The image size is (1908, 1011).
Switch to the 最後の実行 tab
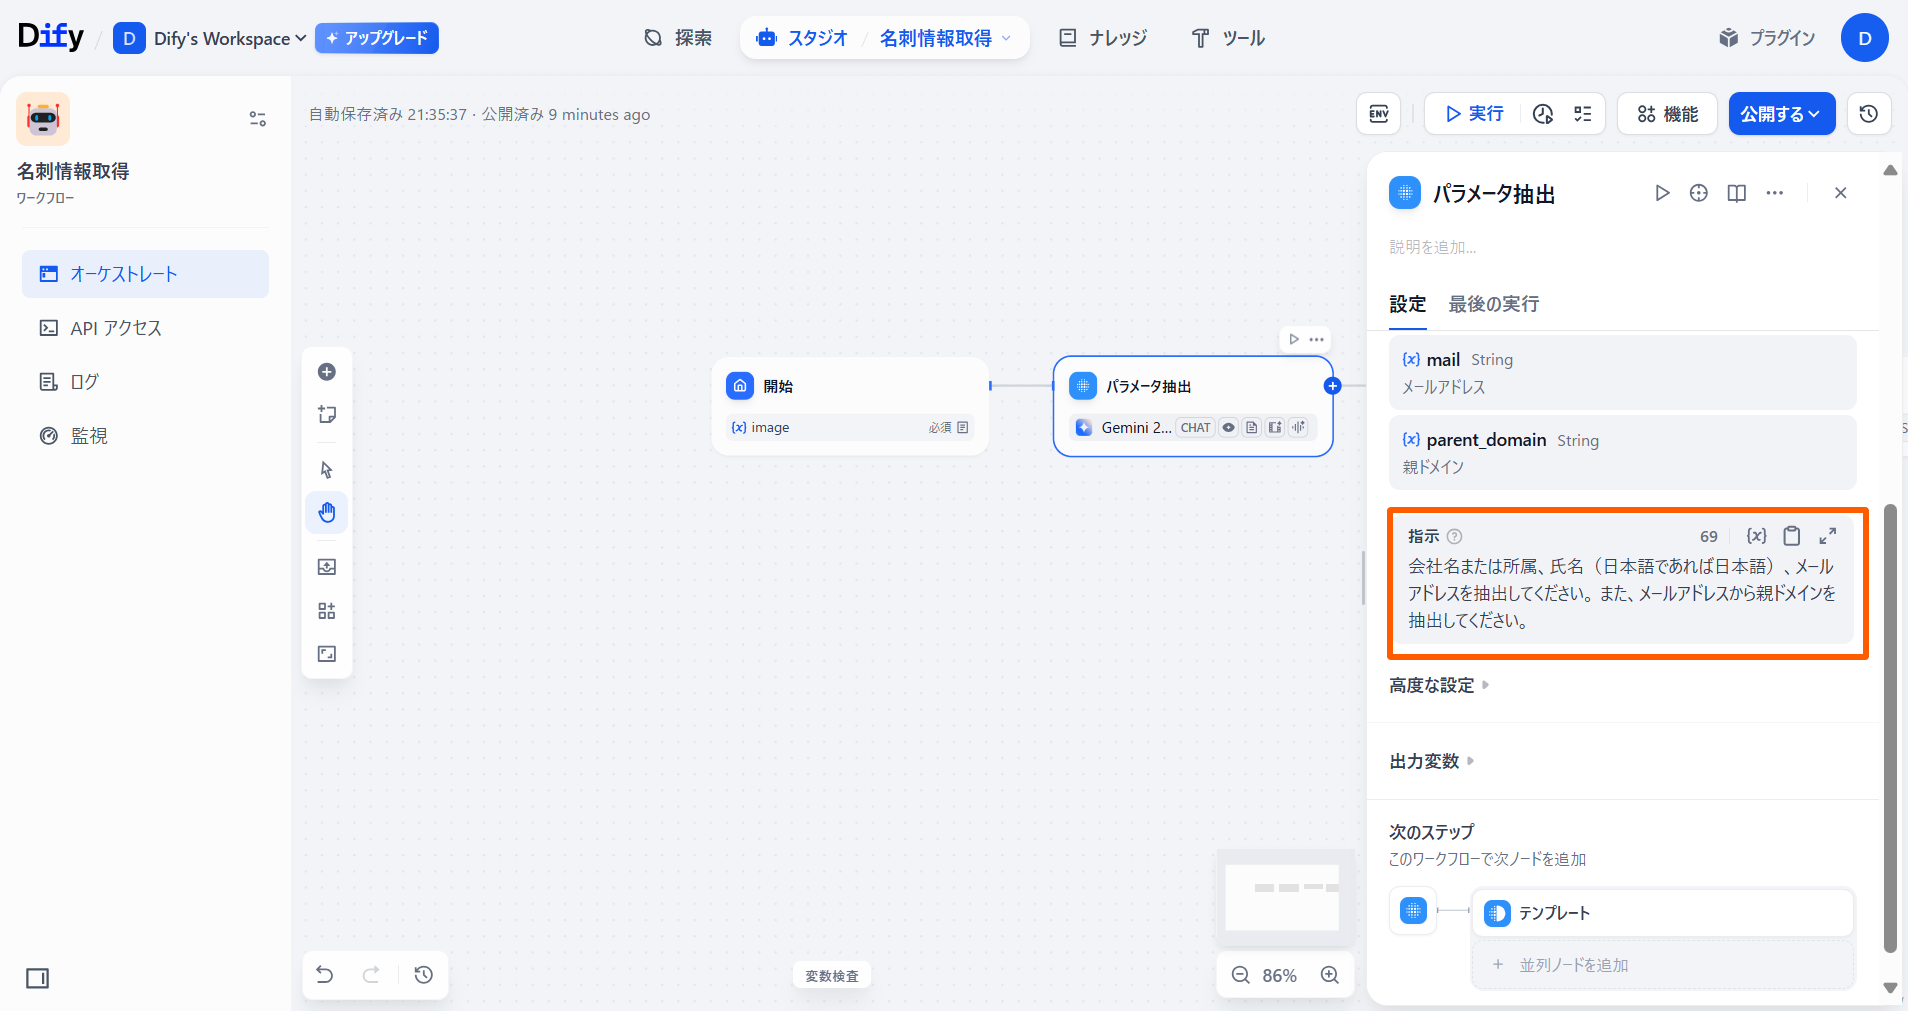point(1493,304)
